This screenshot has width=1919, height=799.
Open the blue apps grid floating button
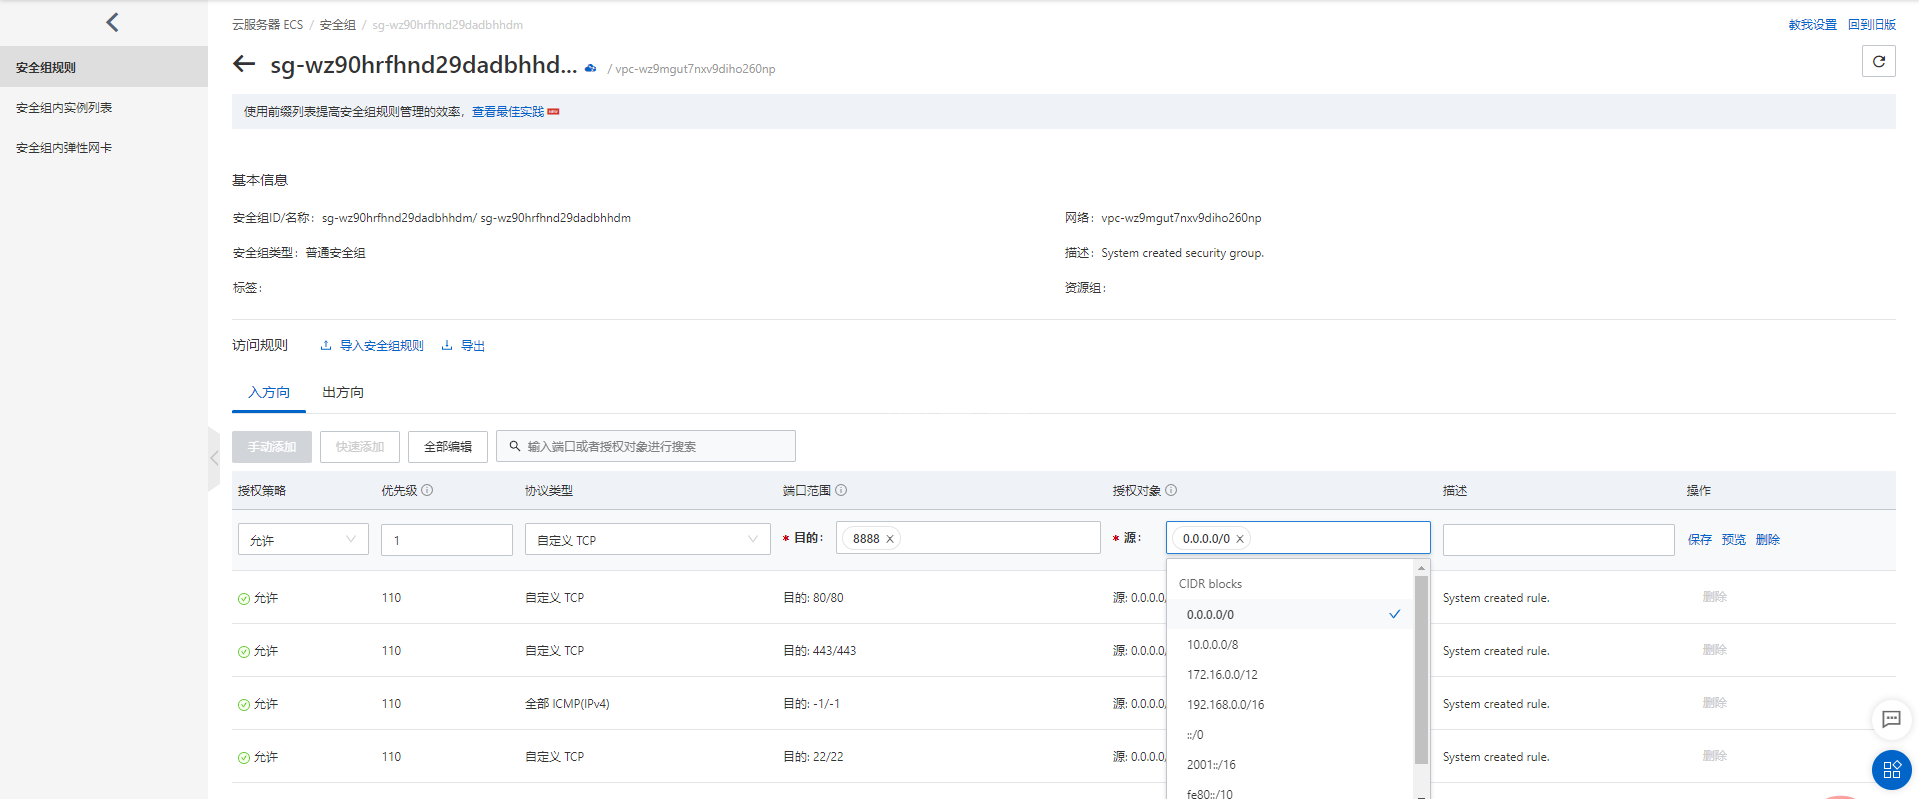1891,770
